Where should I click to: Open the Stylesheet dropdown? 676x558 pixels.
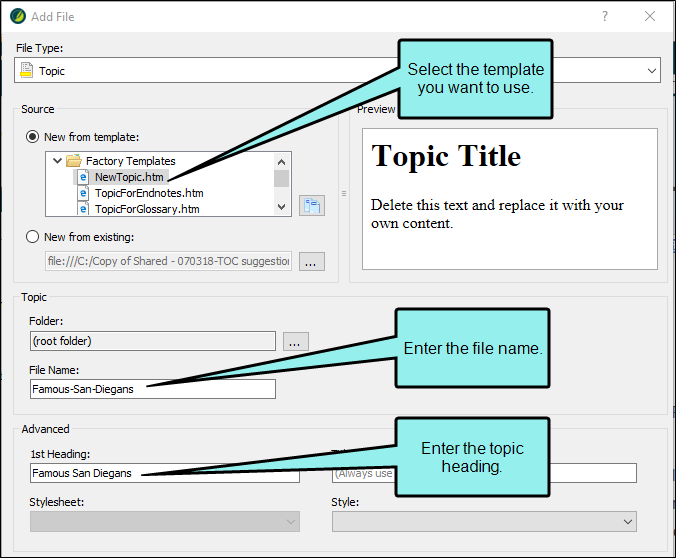(x=291, y=521)
